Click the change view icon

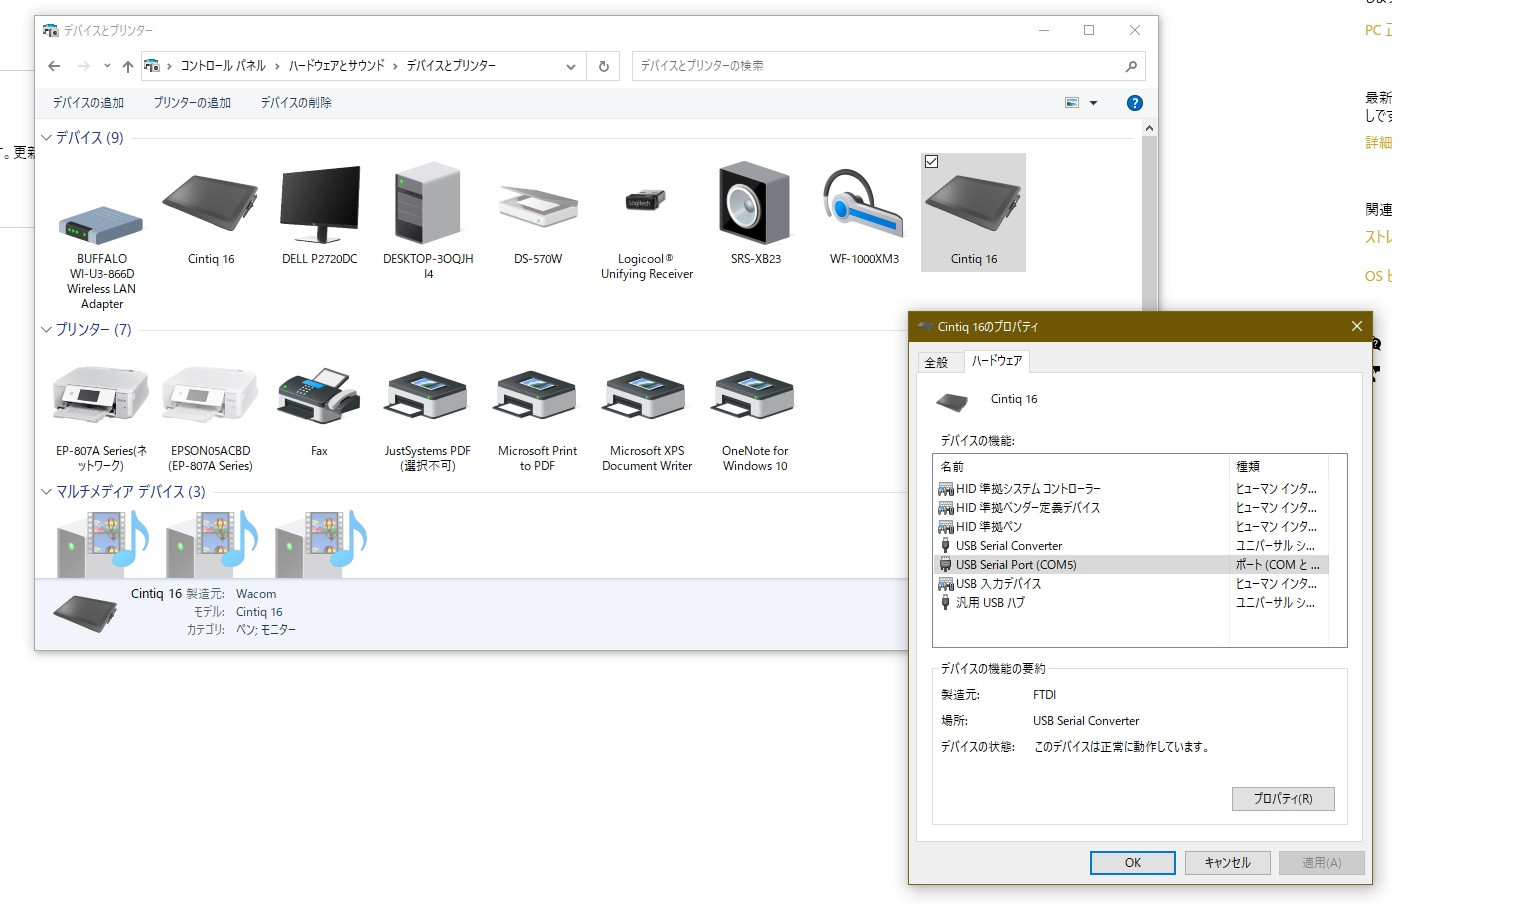tap(1072, 103)
